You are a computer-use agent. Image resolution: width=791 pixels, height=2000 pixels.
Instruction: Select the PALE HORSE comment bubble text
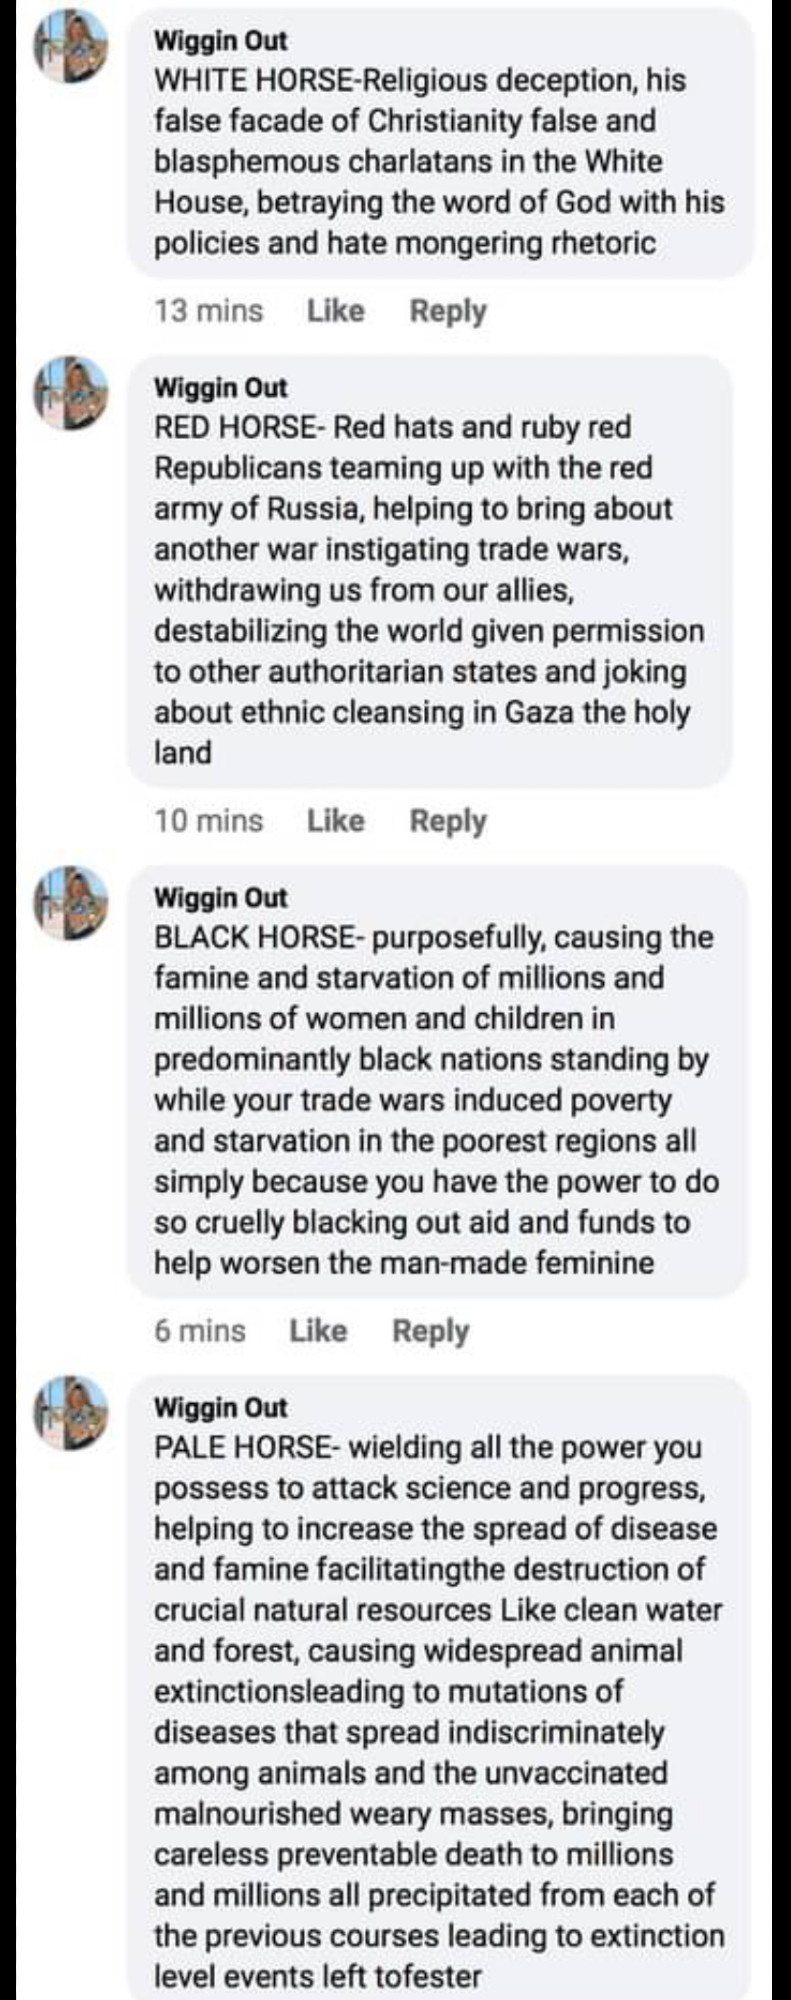[x=439, y=1712]
